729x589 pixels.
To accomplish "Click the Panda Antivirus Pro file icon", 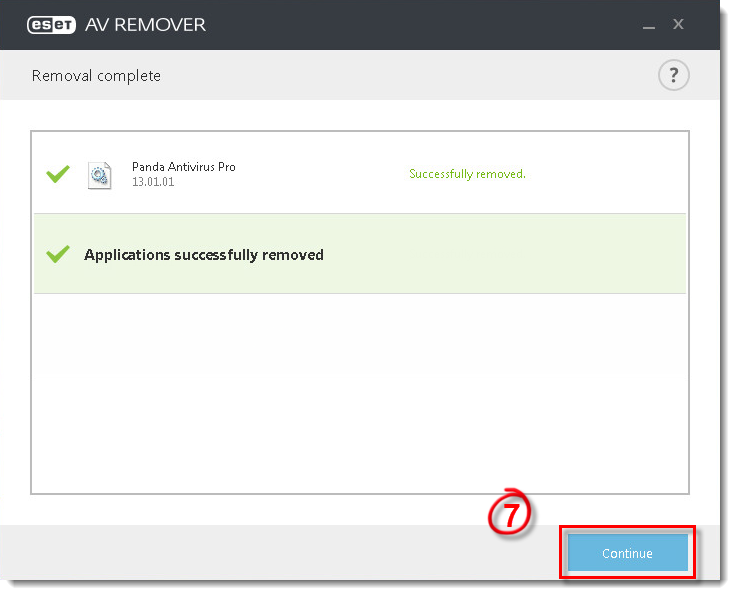I will (99, 175).
